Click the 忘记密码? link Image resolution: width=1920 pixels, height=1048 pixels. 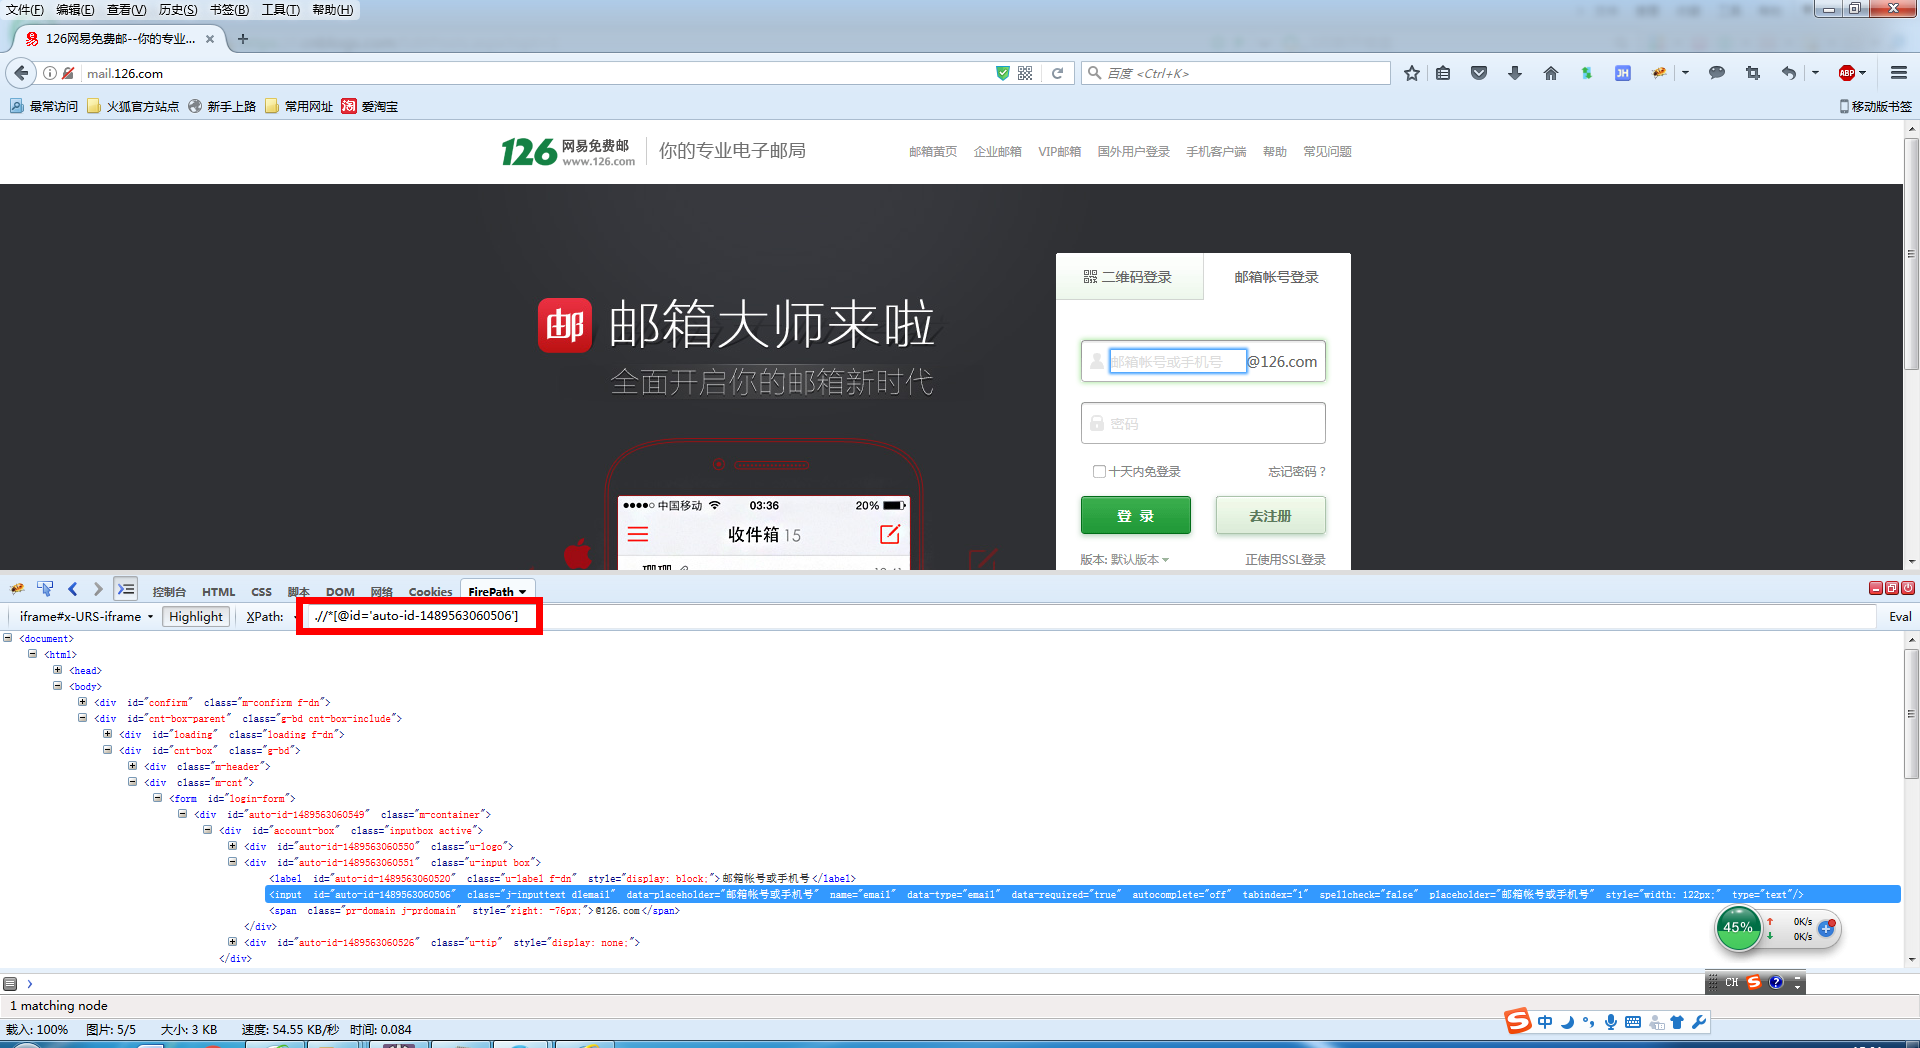[x=1296, y=472]
